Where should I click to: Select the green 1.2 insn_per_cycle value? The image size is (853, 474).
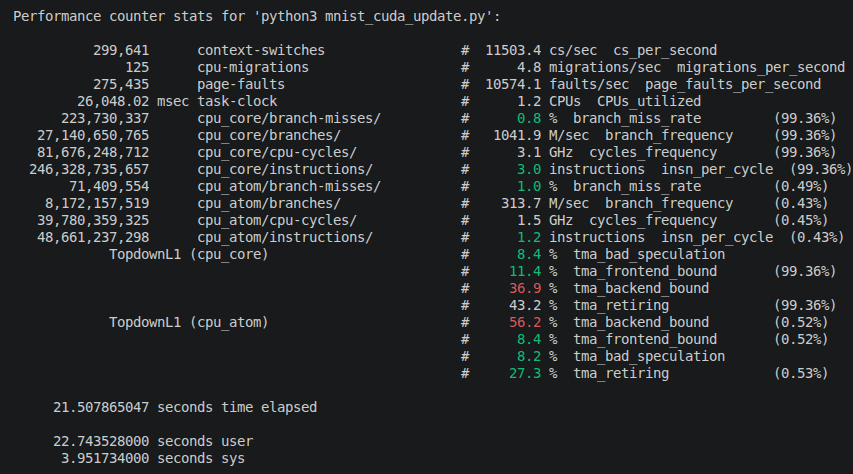529,237
